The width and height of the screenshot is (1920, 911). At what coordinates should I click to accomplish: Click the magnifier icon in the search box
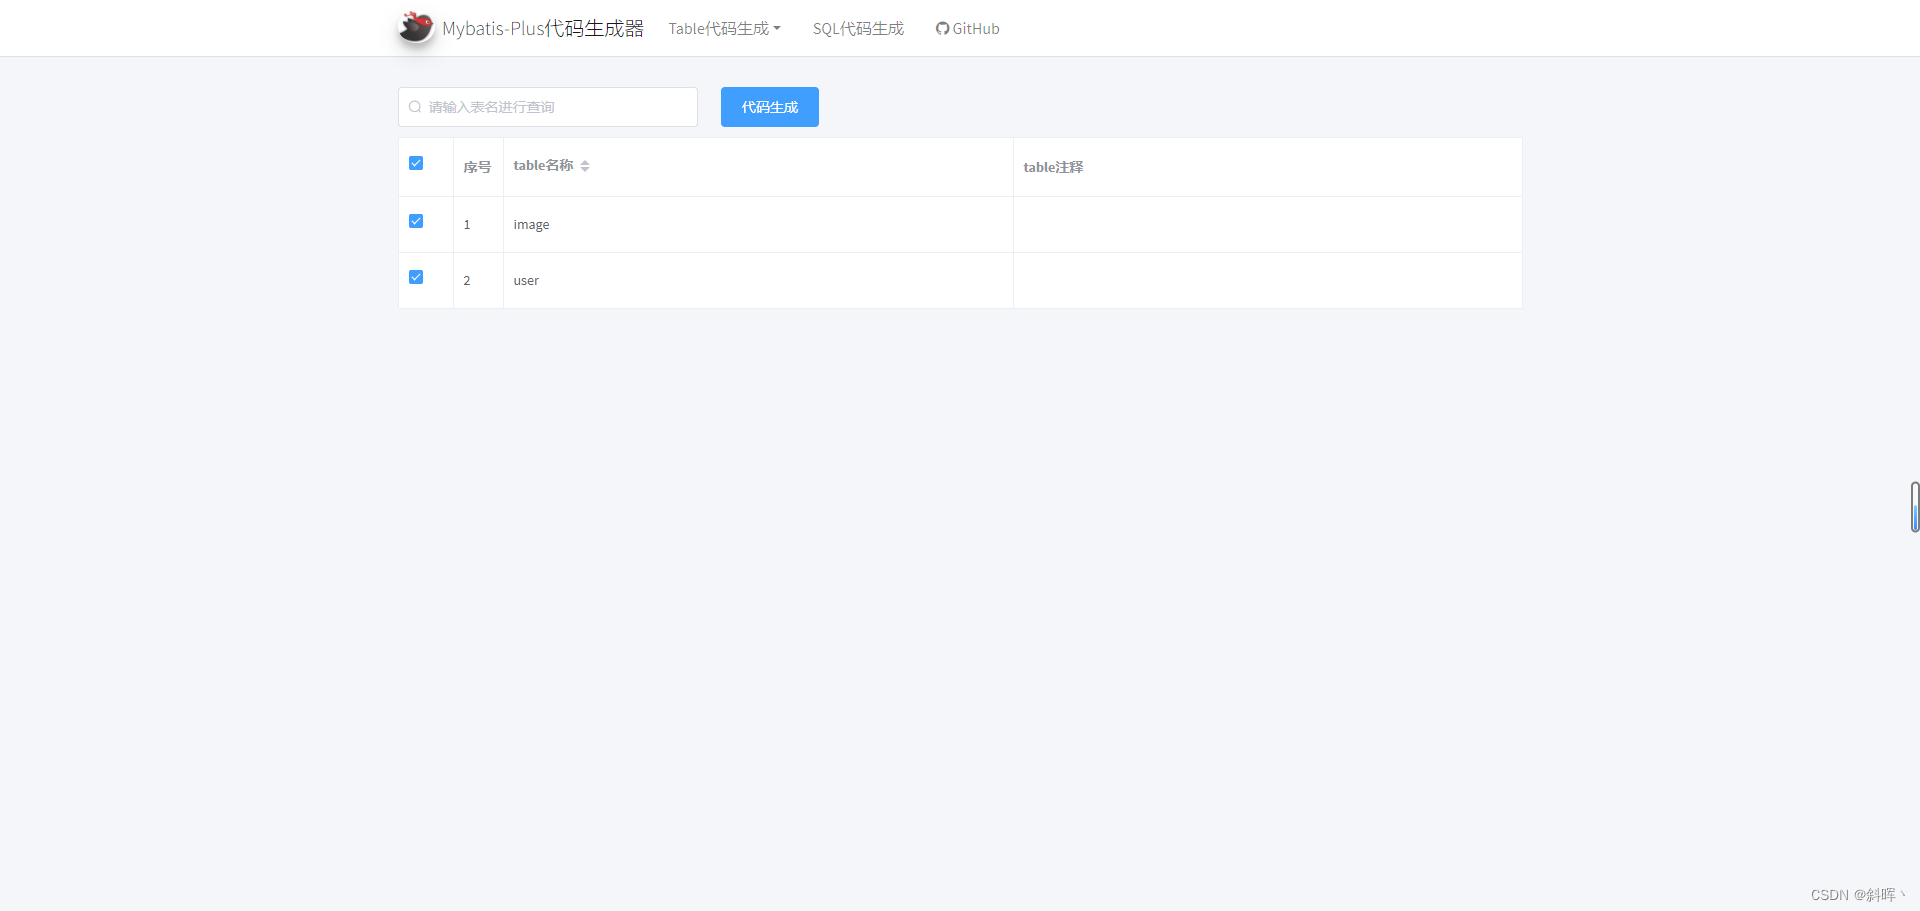click(415, 106)
